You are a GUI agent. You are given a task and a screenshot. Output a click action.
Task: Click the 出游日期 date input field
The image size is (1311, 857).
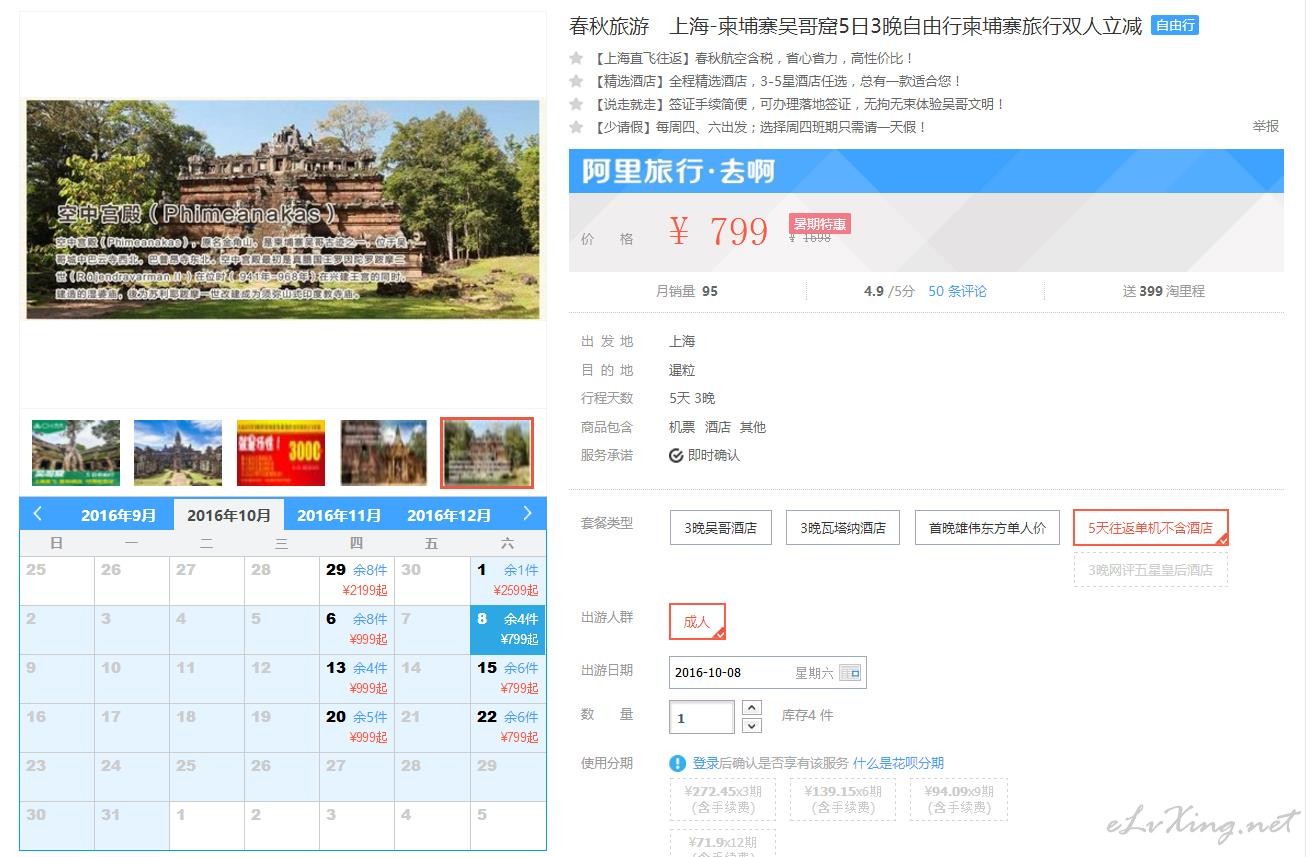768,672
